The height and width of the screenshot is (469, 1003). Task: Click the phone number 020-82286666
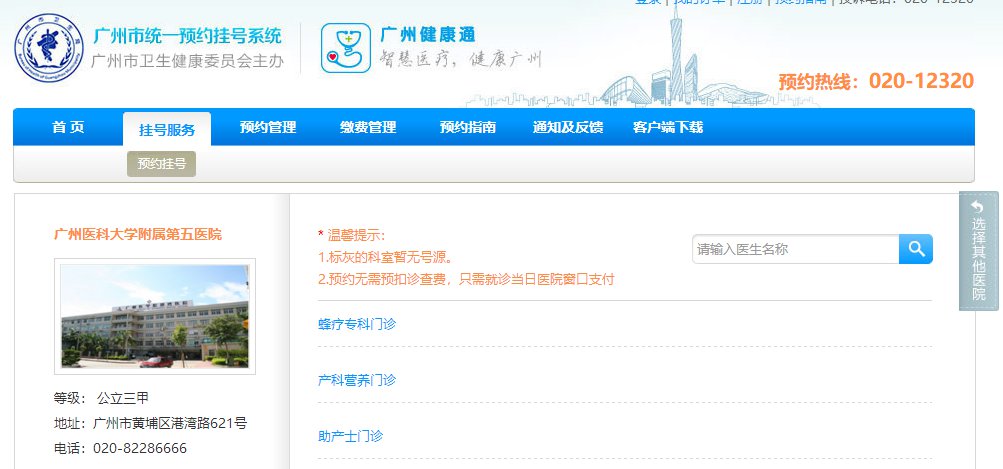coord(140,448)
